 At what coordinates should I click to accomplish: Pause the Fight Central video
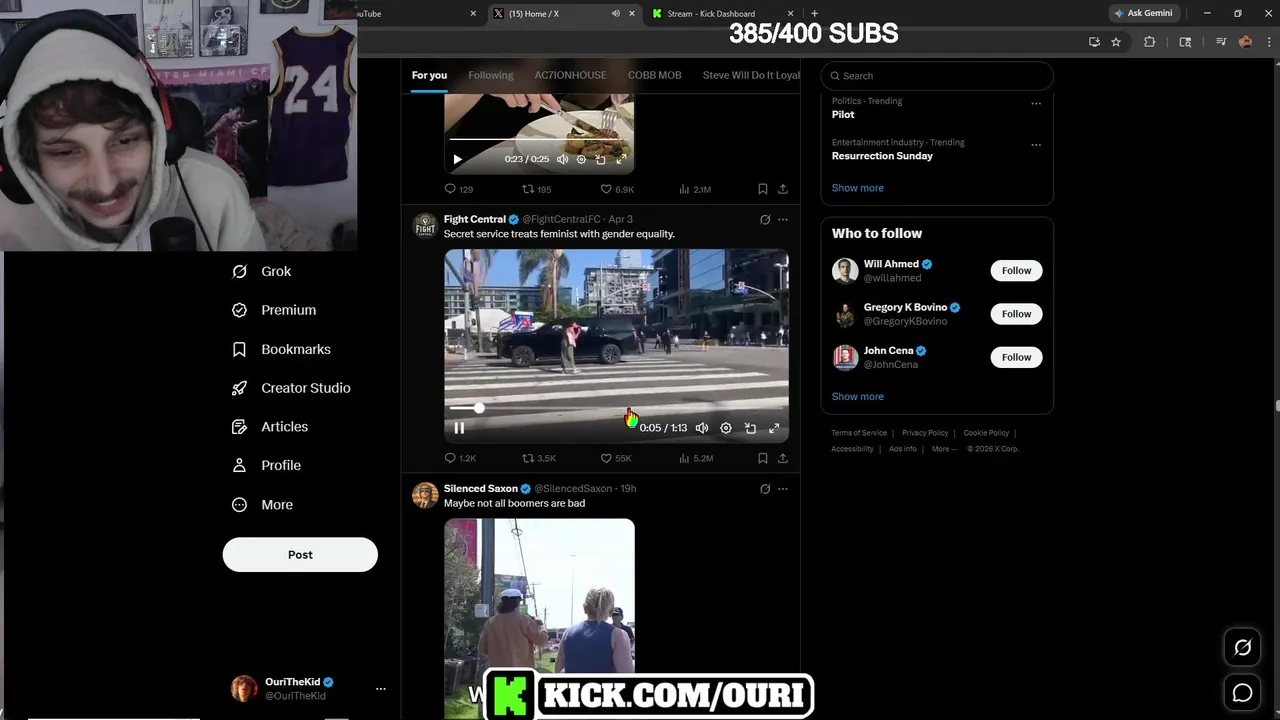[459, 428]
